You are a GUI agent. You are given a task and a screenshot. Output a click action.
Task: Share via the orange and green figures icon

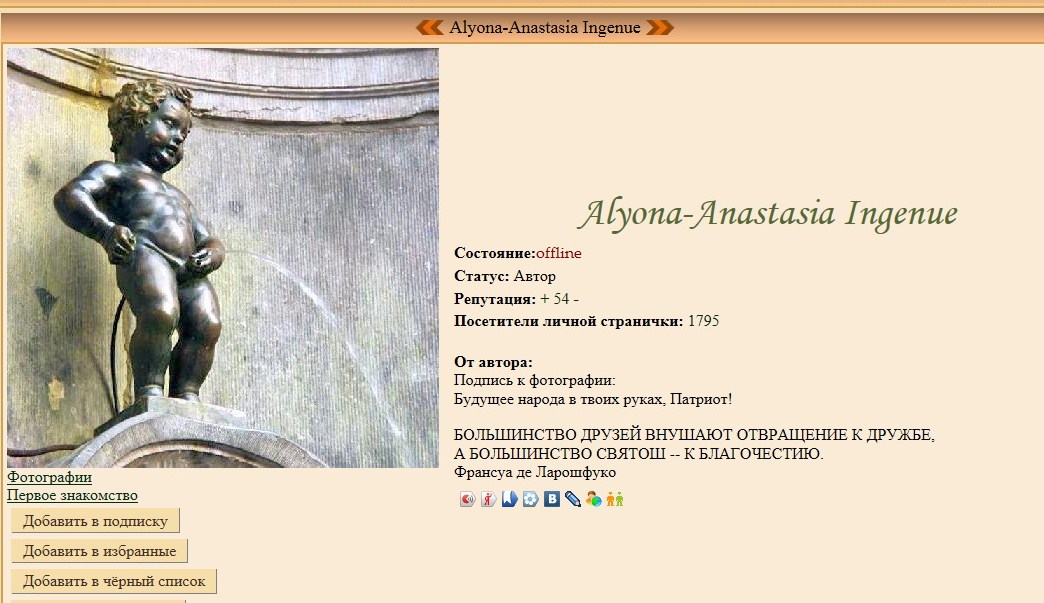click(x=615, y=499)
